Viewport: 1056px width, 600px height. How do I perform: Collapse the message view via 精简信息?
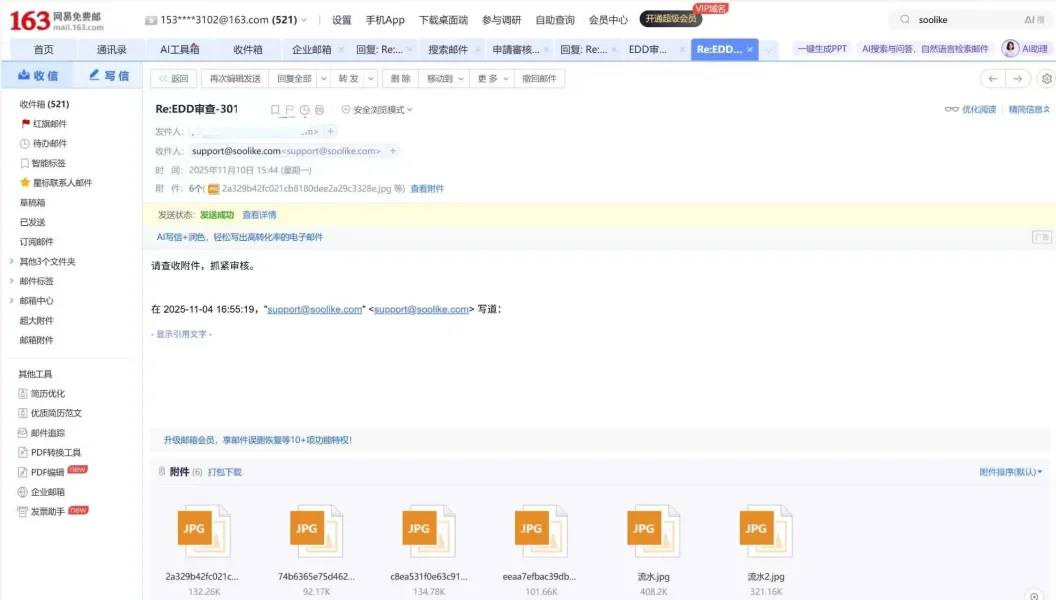coord(1021,109)
